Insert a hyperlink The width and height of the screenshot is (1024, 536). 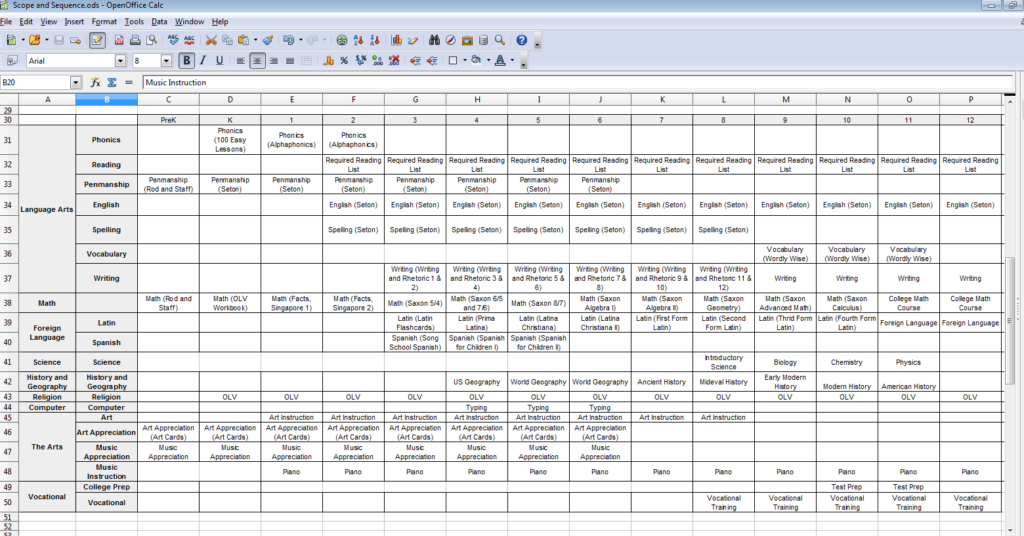[x=342, y=40]
